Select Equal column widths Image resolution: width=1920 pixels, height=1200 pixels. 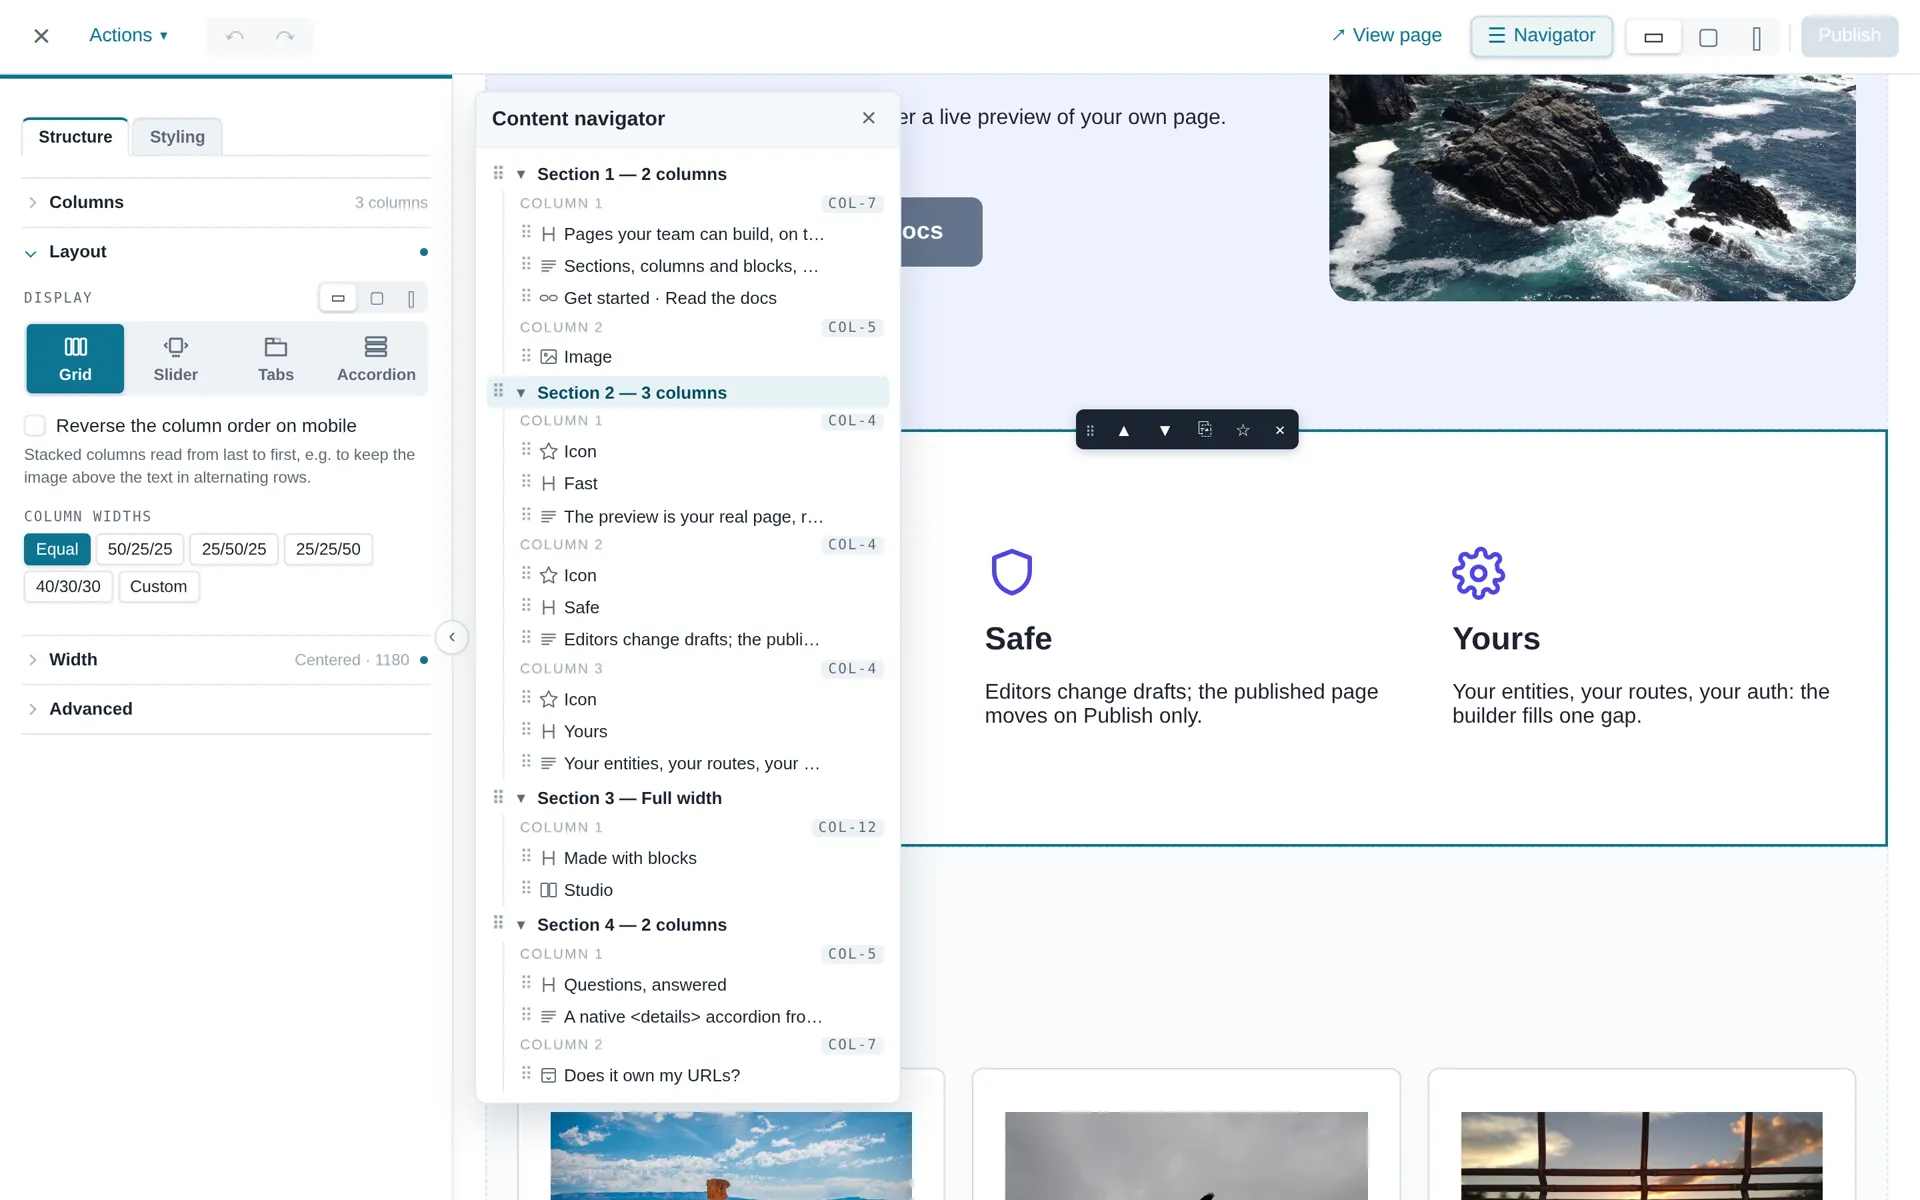click(57, 549)
